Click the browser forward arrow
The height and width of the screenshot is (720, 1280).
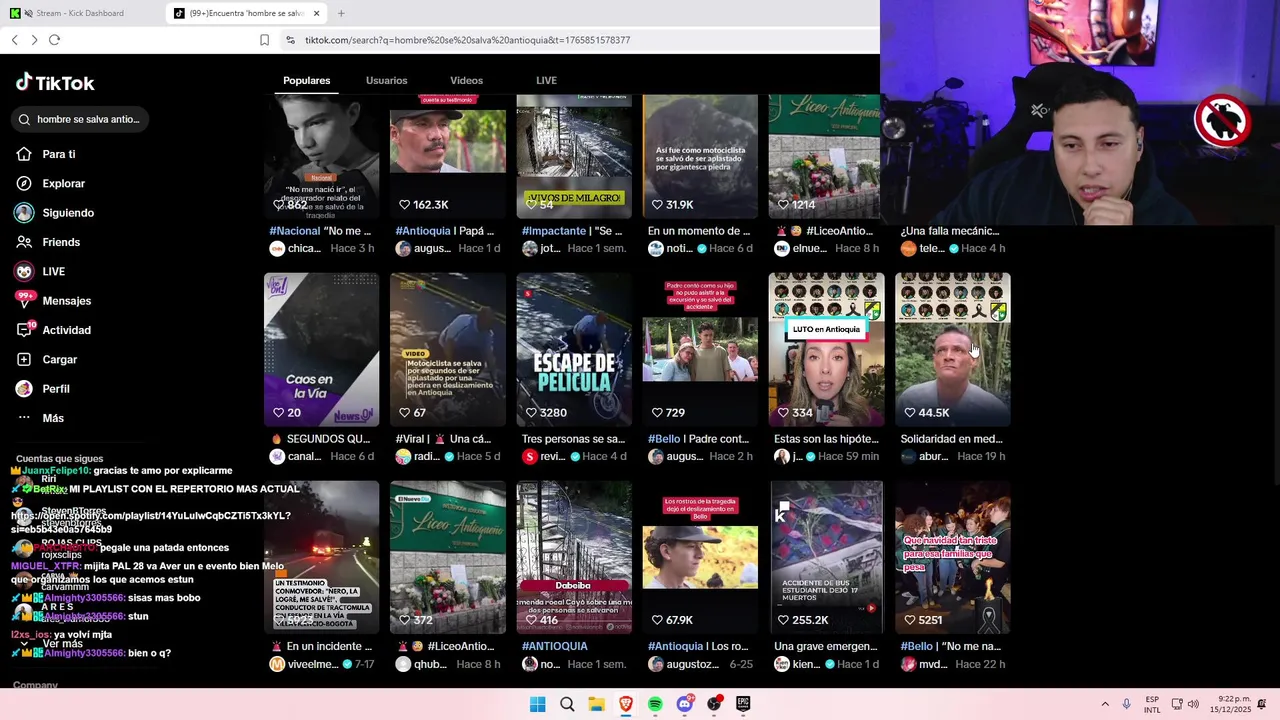pos(34,40)
